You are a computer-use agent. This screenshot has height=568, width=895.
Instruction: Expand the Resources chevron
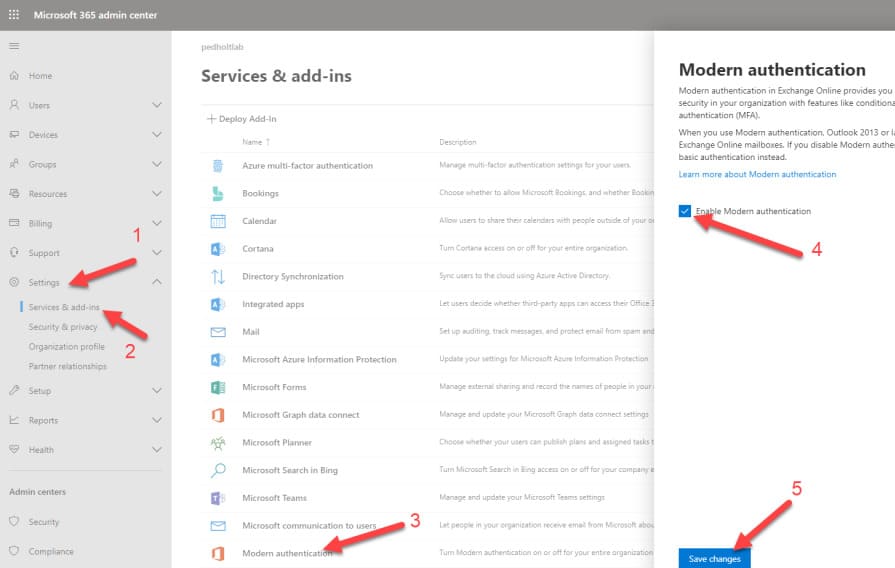pyautogui.click(x=157, y=194)
